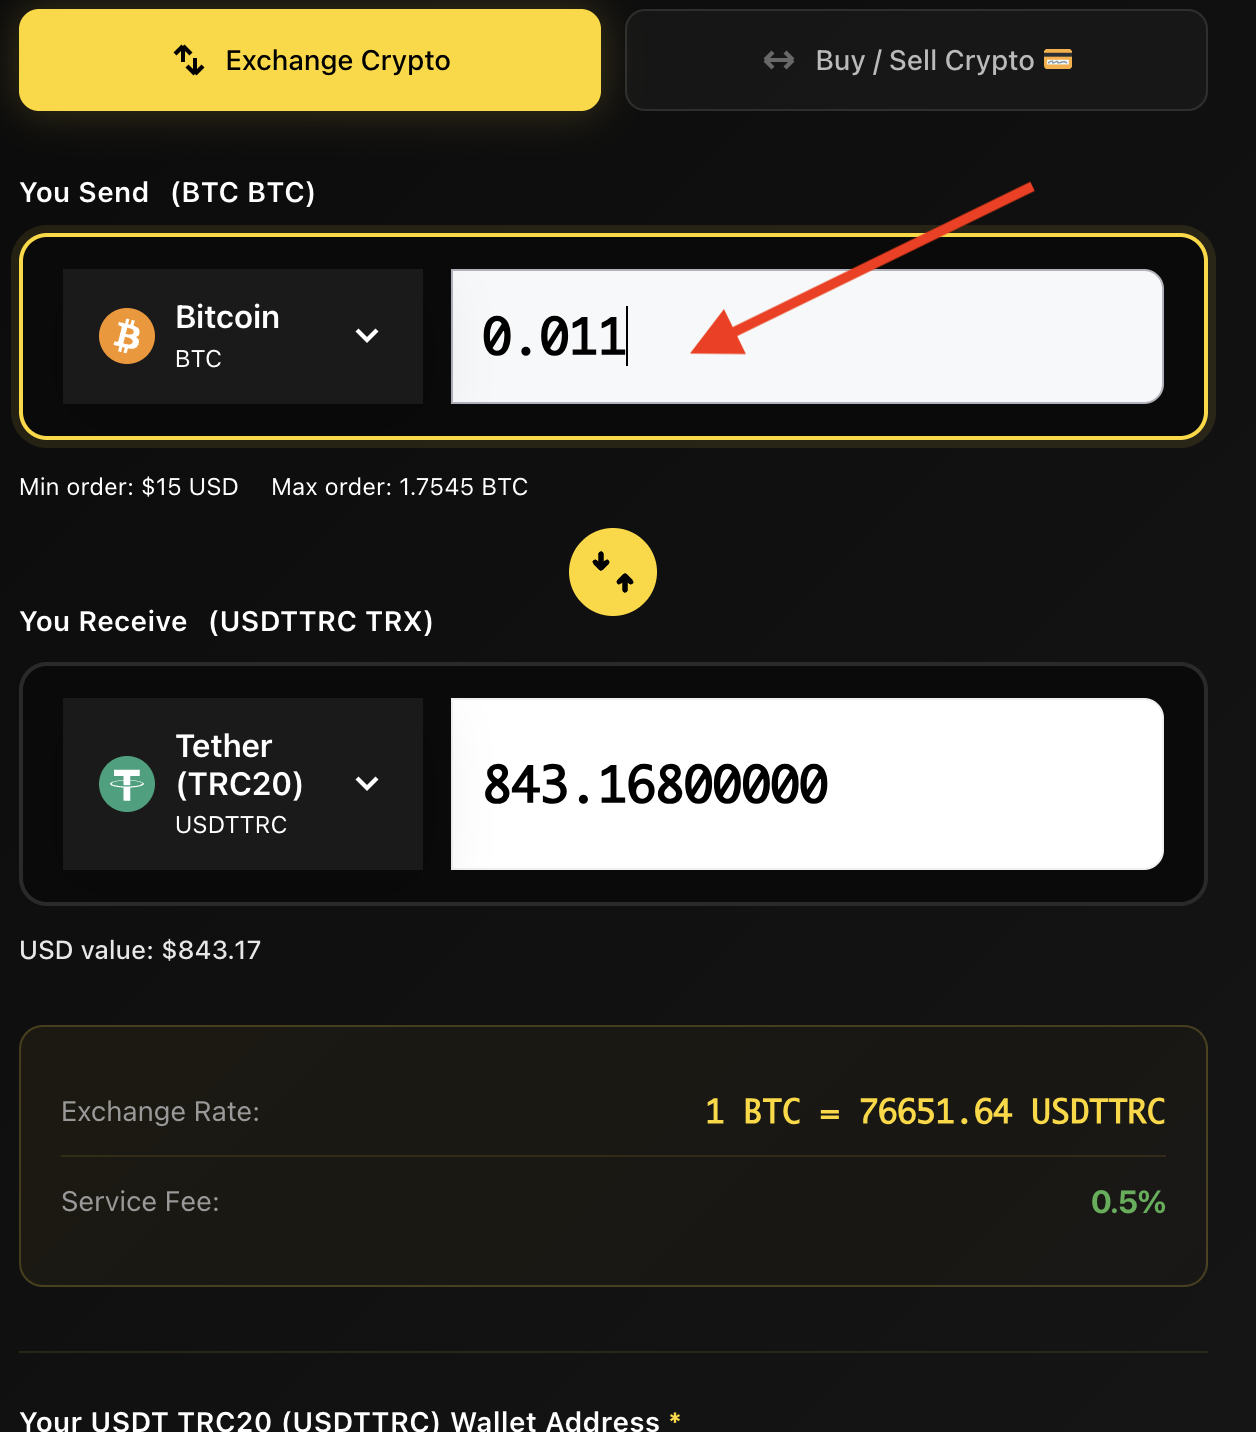This screenshot has width=1256, height=1432.
Task: Click the Tether (TRC20) coin logo icon
Action: [126, 785]
